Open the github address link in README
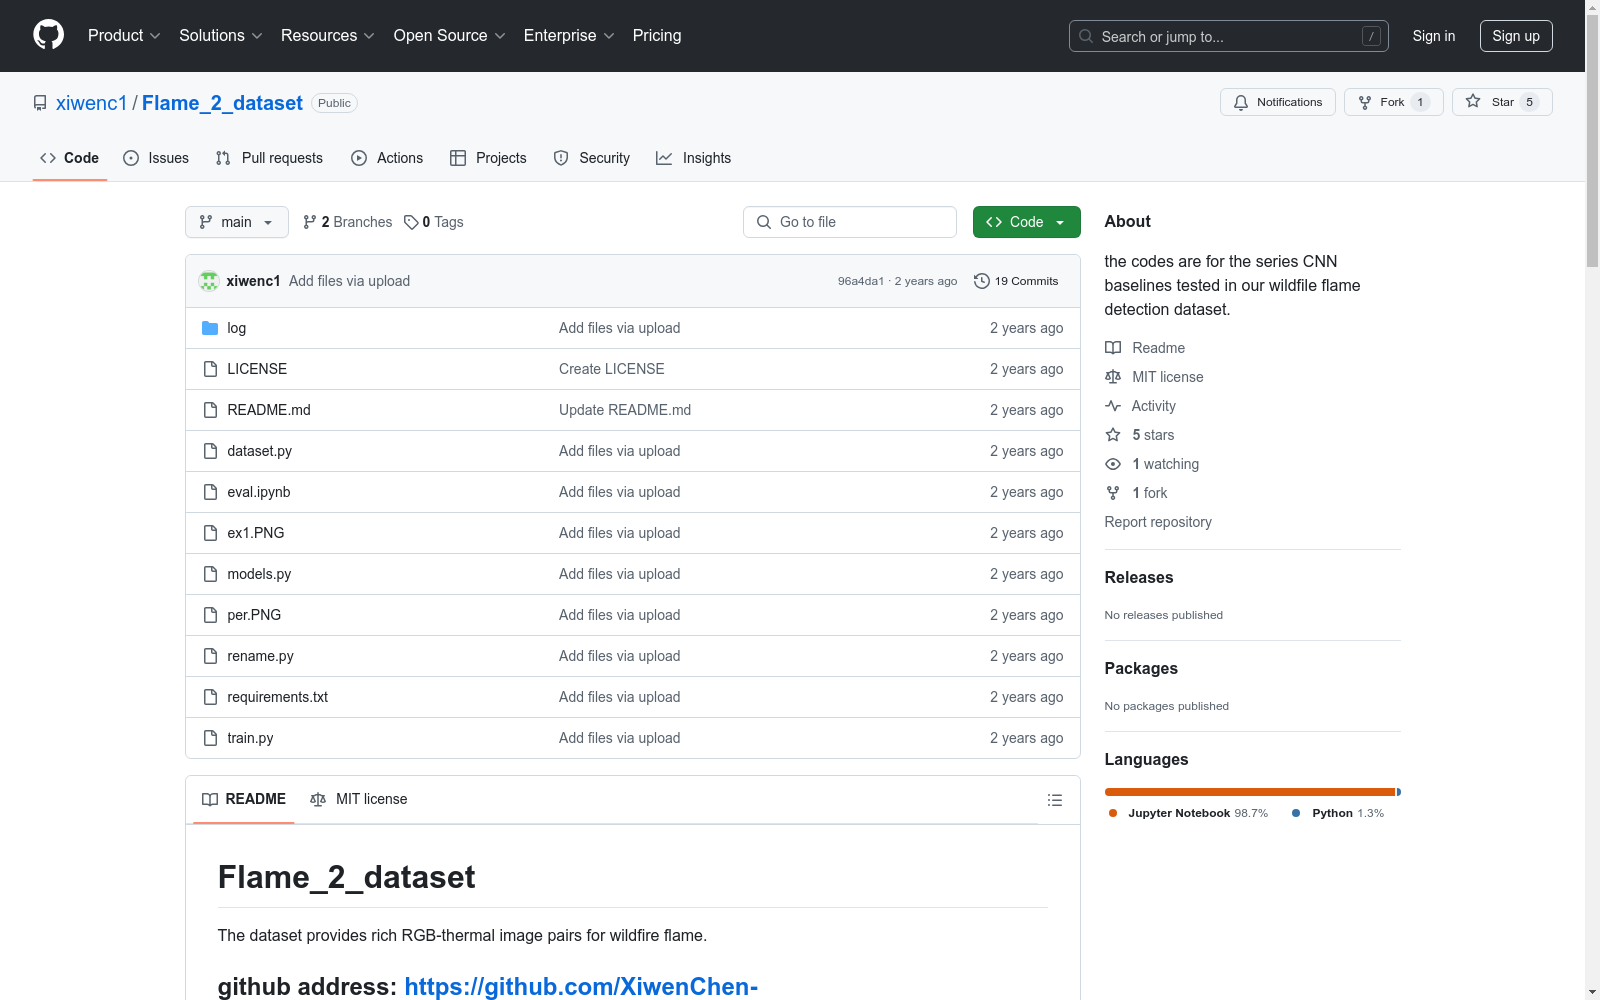1600x1000 pixels. 581,987
